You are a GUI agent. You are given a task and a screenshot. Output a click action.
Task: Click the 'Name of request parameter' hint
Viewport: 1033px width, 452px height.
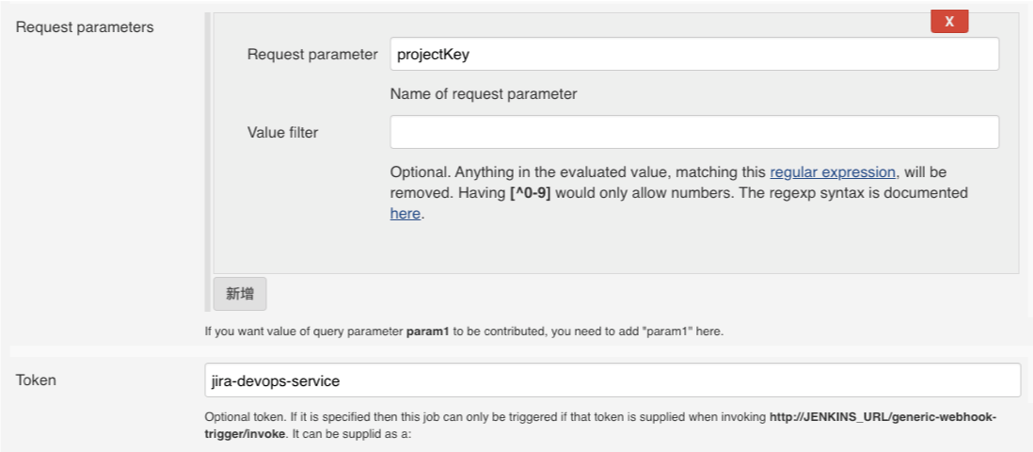(483, 94)
